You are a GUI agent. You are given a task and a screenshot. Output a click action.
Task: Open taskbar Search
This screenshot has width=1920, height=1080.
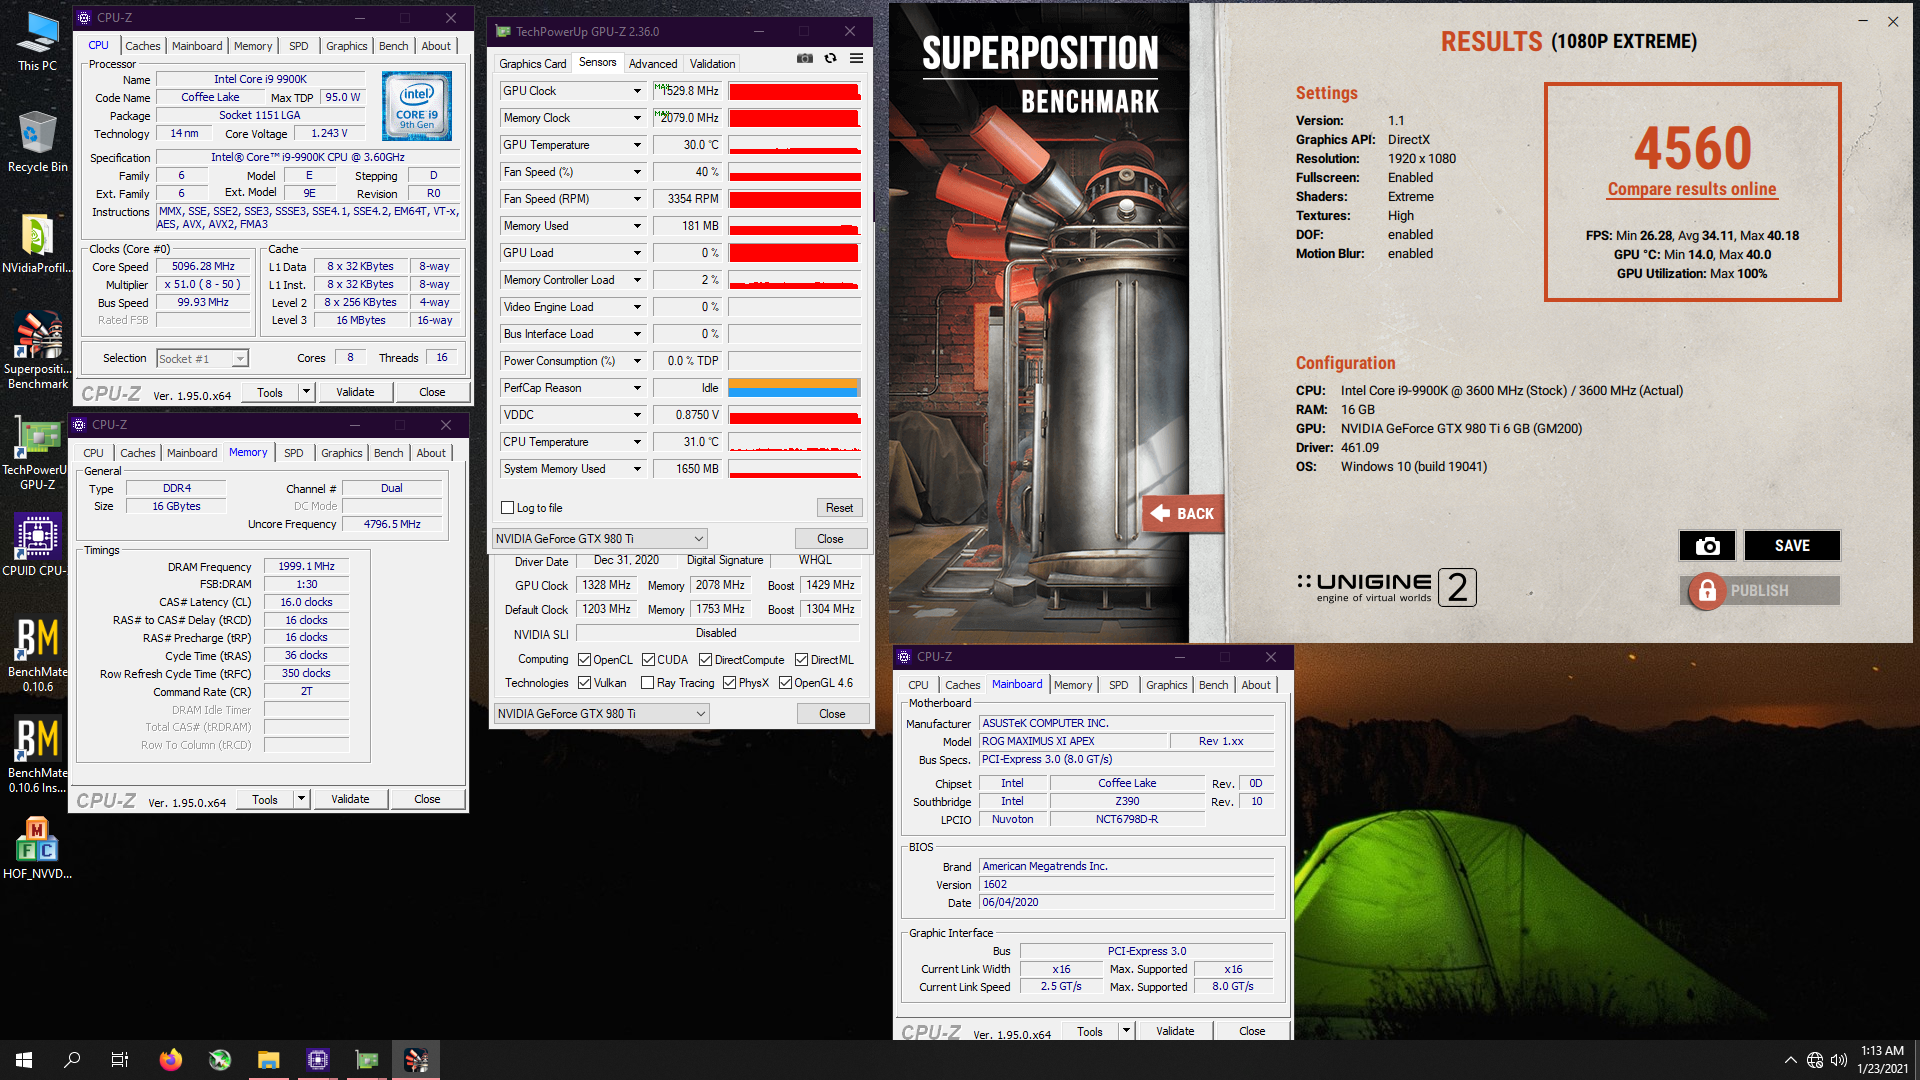tap(72, 1060)
